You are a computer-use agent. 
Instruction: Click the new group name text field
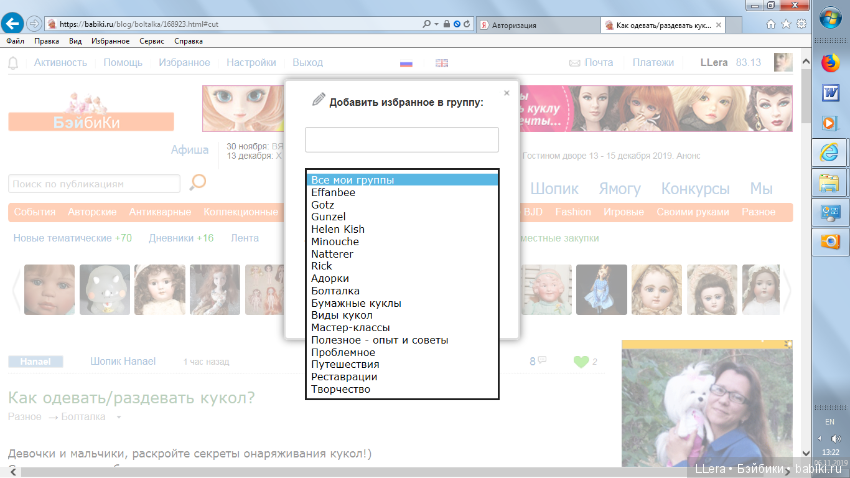(401, 140)
